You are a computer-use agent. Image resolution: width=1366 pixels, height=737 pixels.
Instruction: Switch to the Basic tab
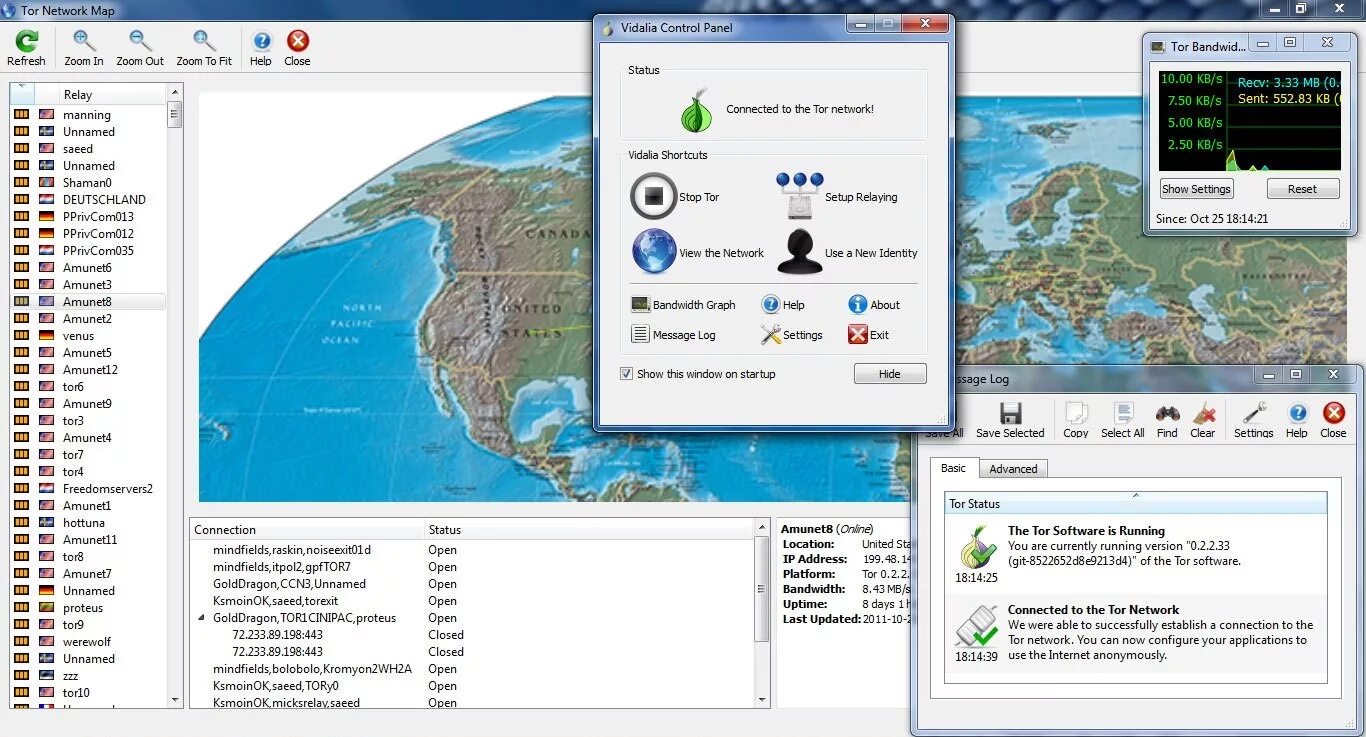[x=954, y=468]
